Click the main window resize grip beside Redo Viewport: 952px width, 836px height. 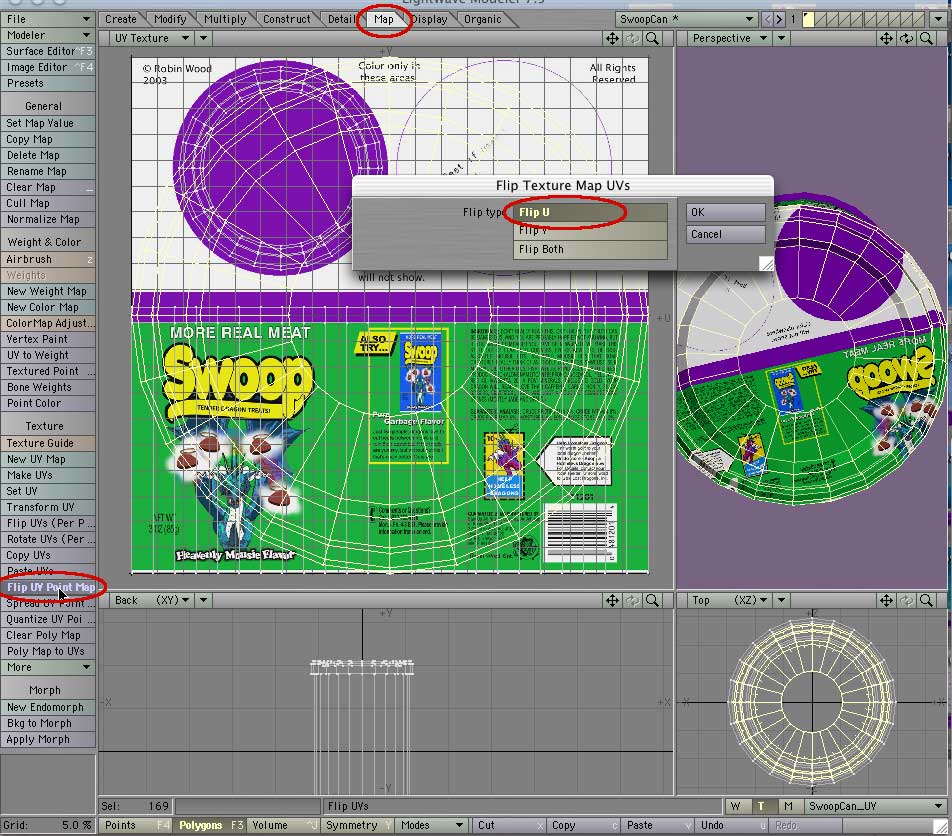(940, 826)
